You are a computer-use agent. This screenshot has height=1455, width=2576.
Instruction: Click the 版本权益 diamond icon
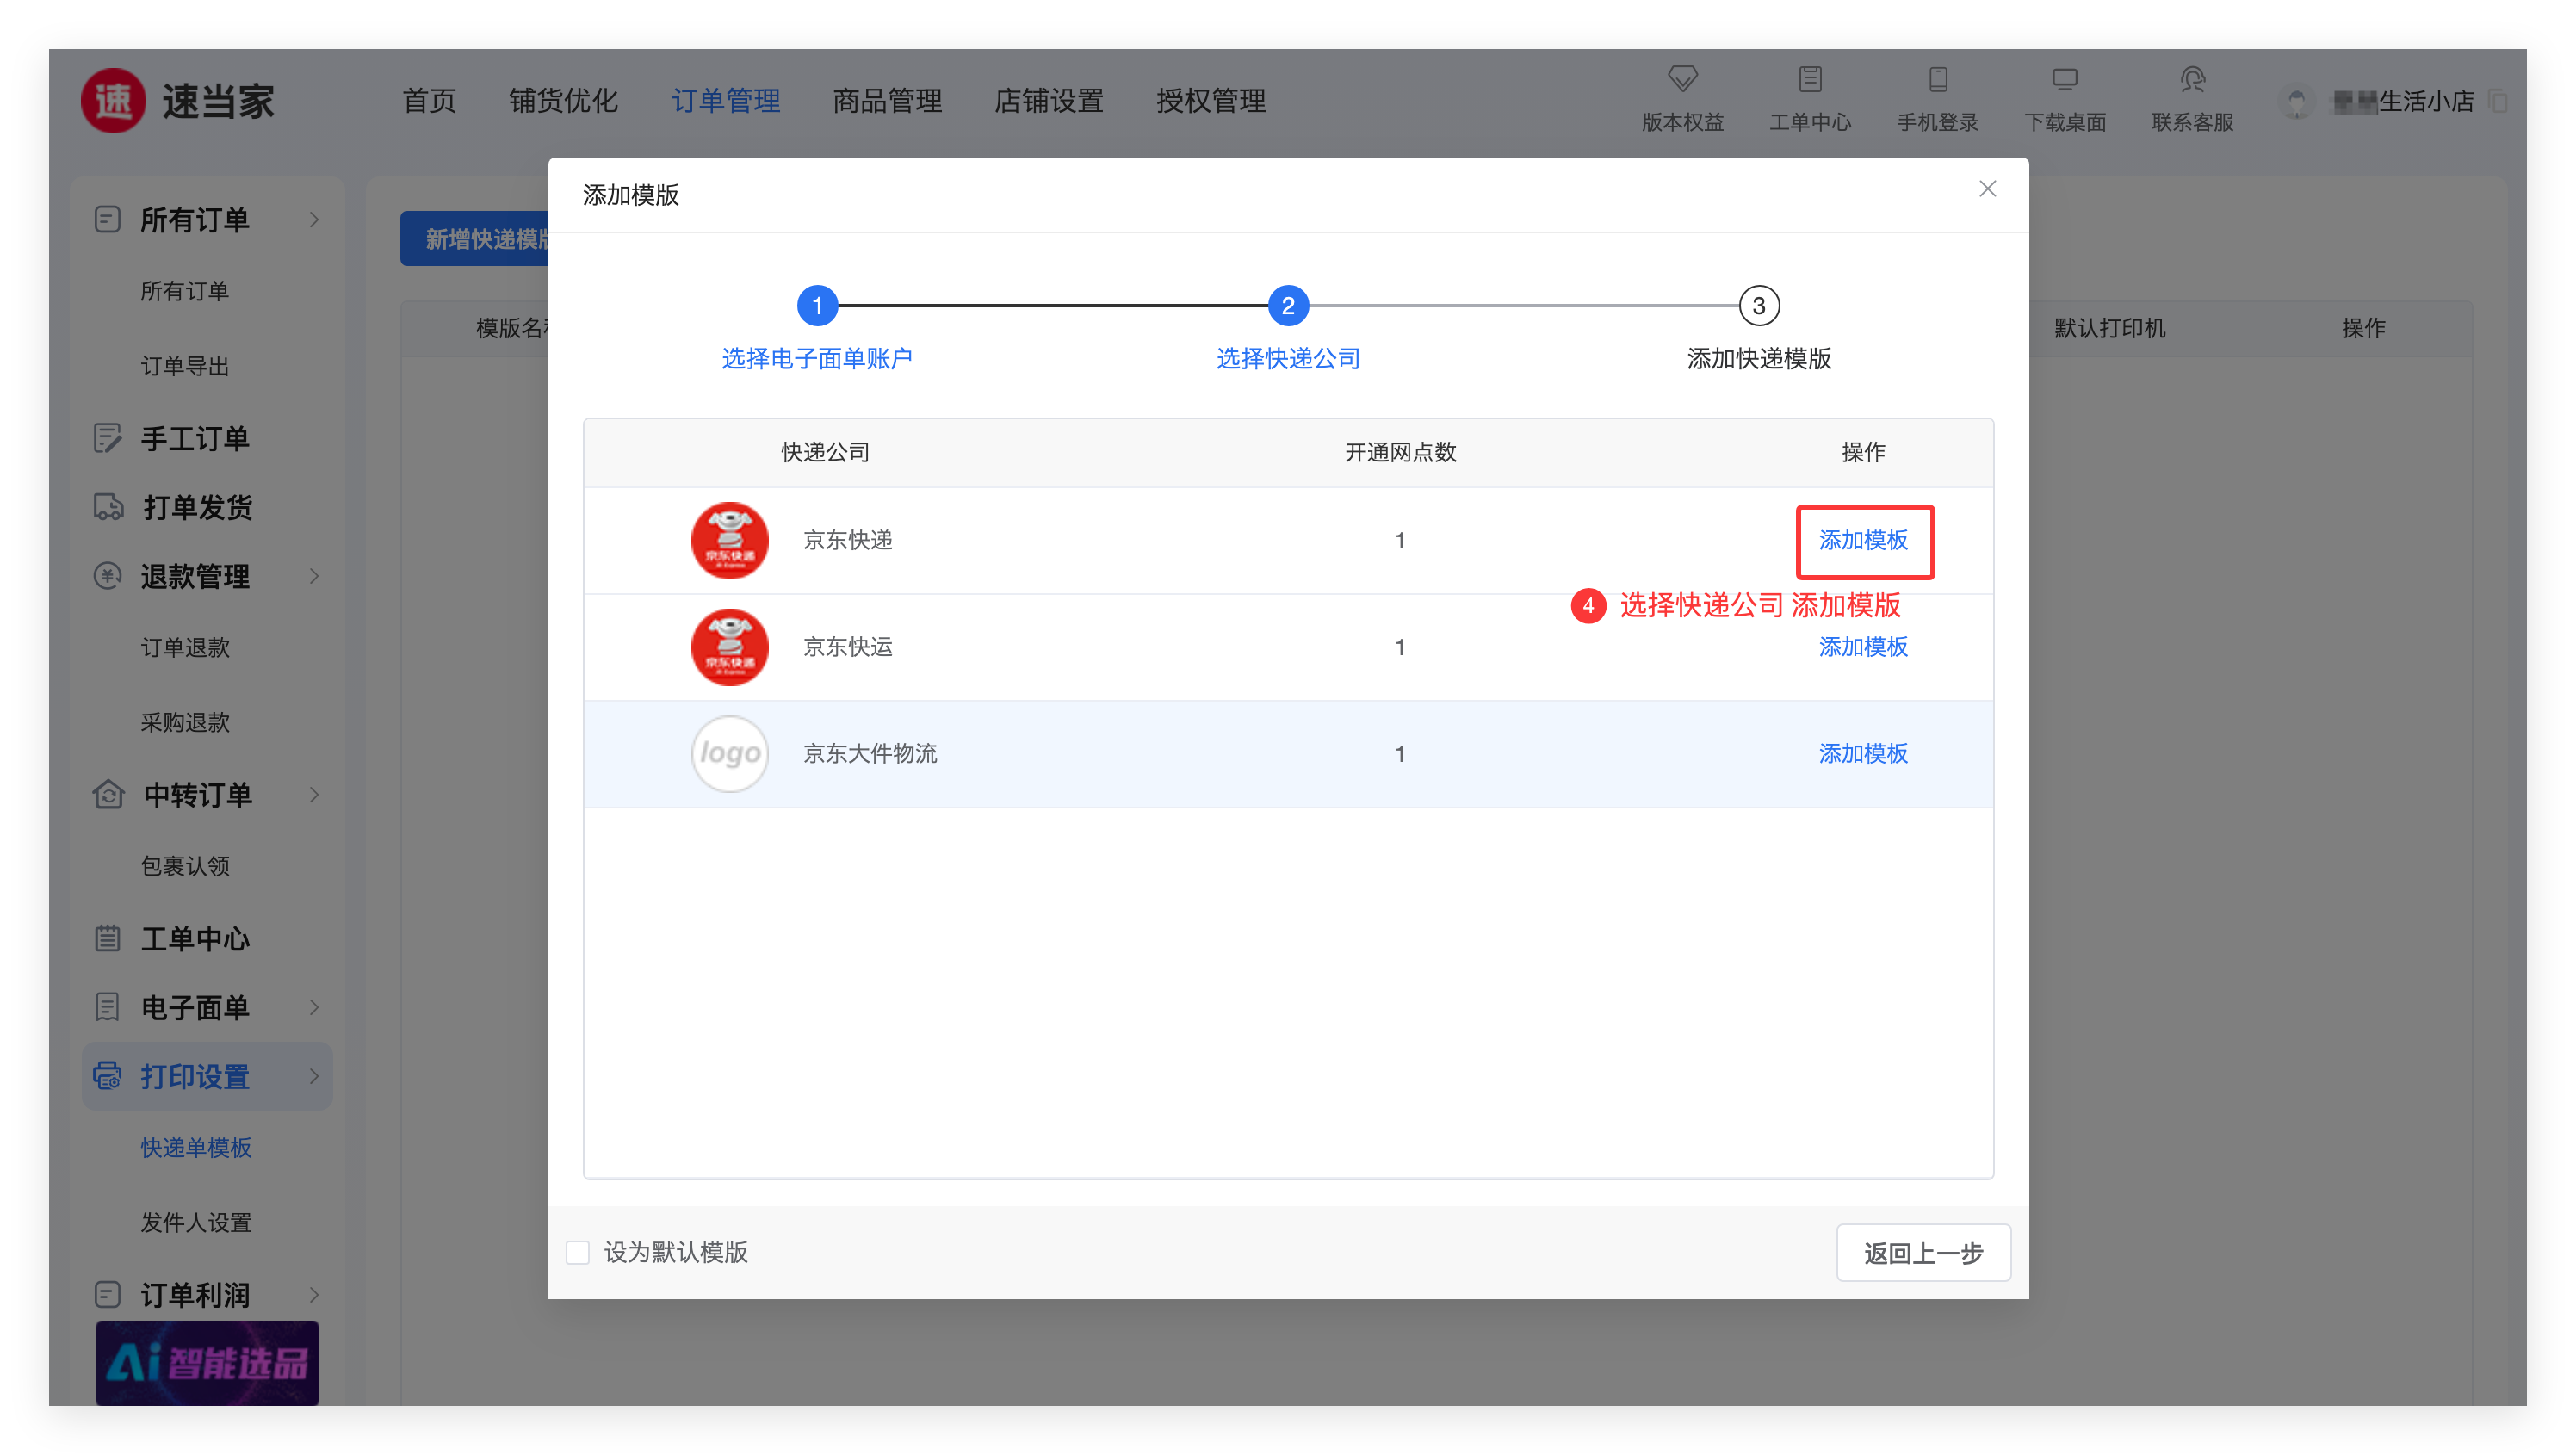click(1682, 78)
